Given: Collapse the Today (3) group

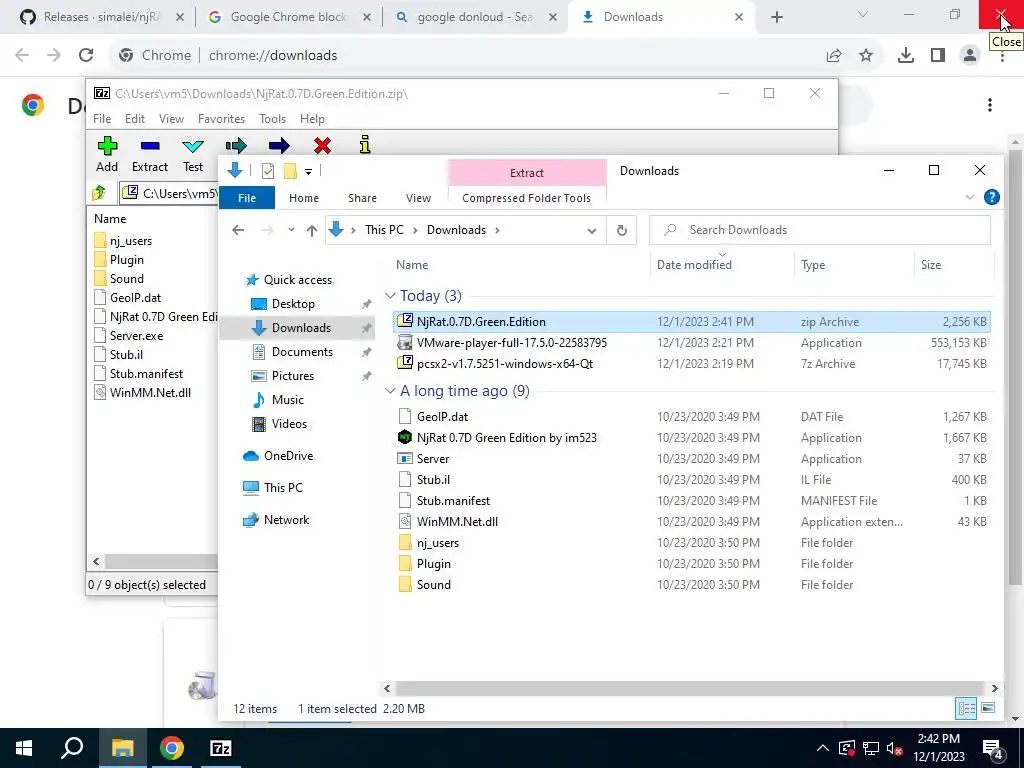Looking at the screenshot, I should pos(391,296).
